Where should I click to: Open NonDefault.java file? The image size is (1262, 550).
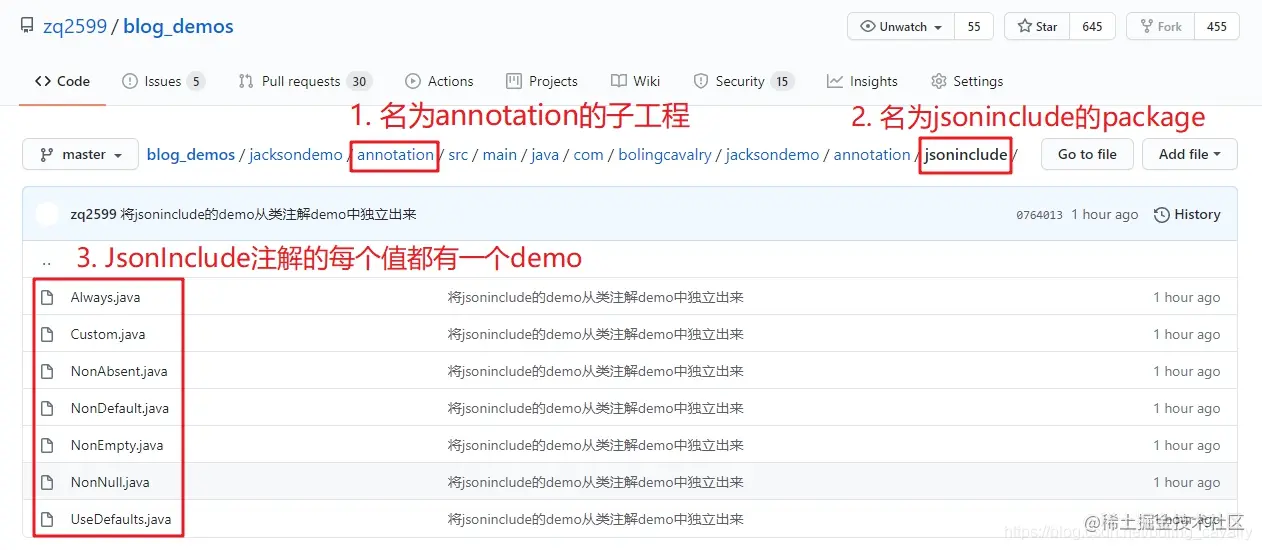click(120, 408)
